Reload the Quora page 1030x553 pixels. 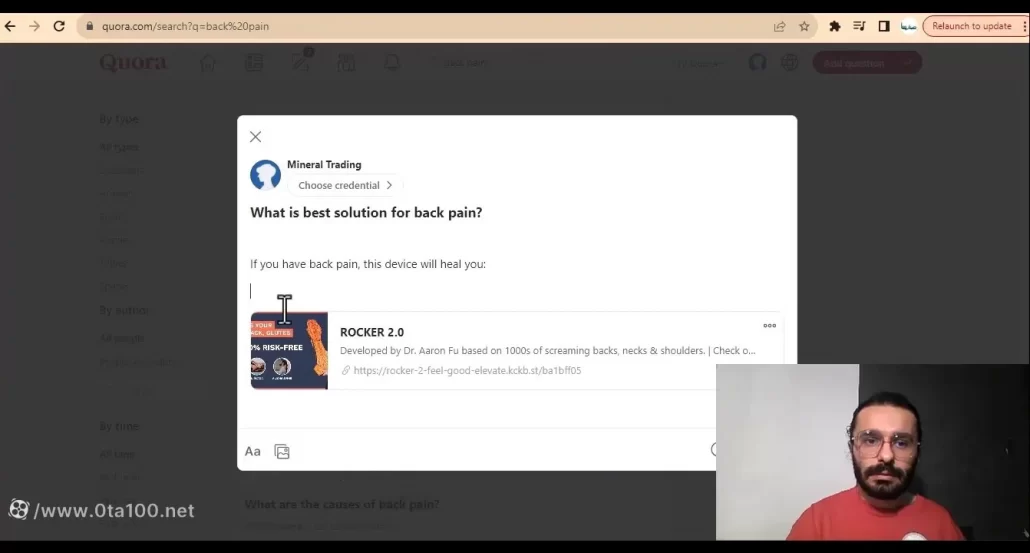click(x=59, y=27)
